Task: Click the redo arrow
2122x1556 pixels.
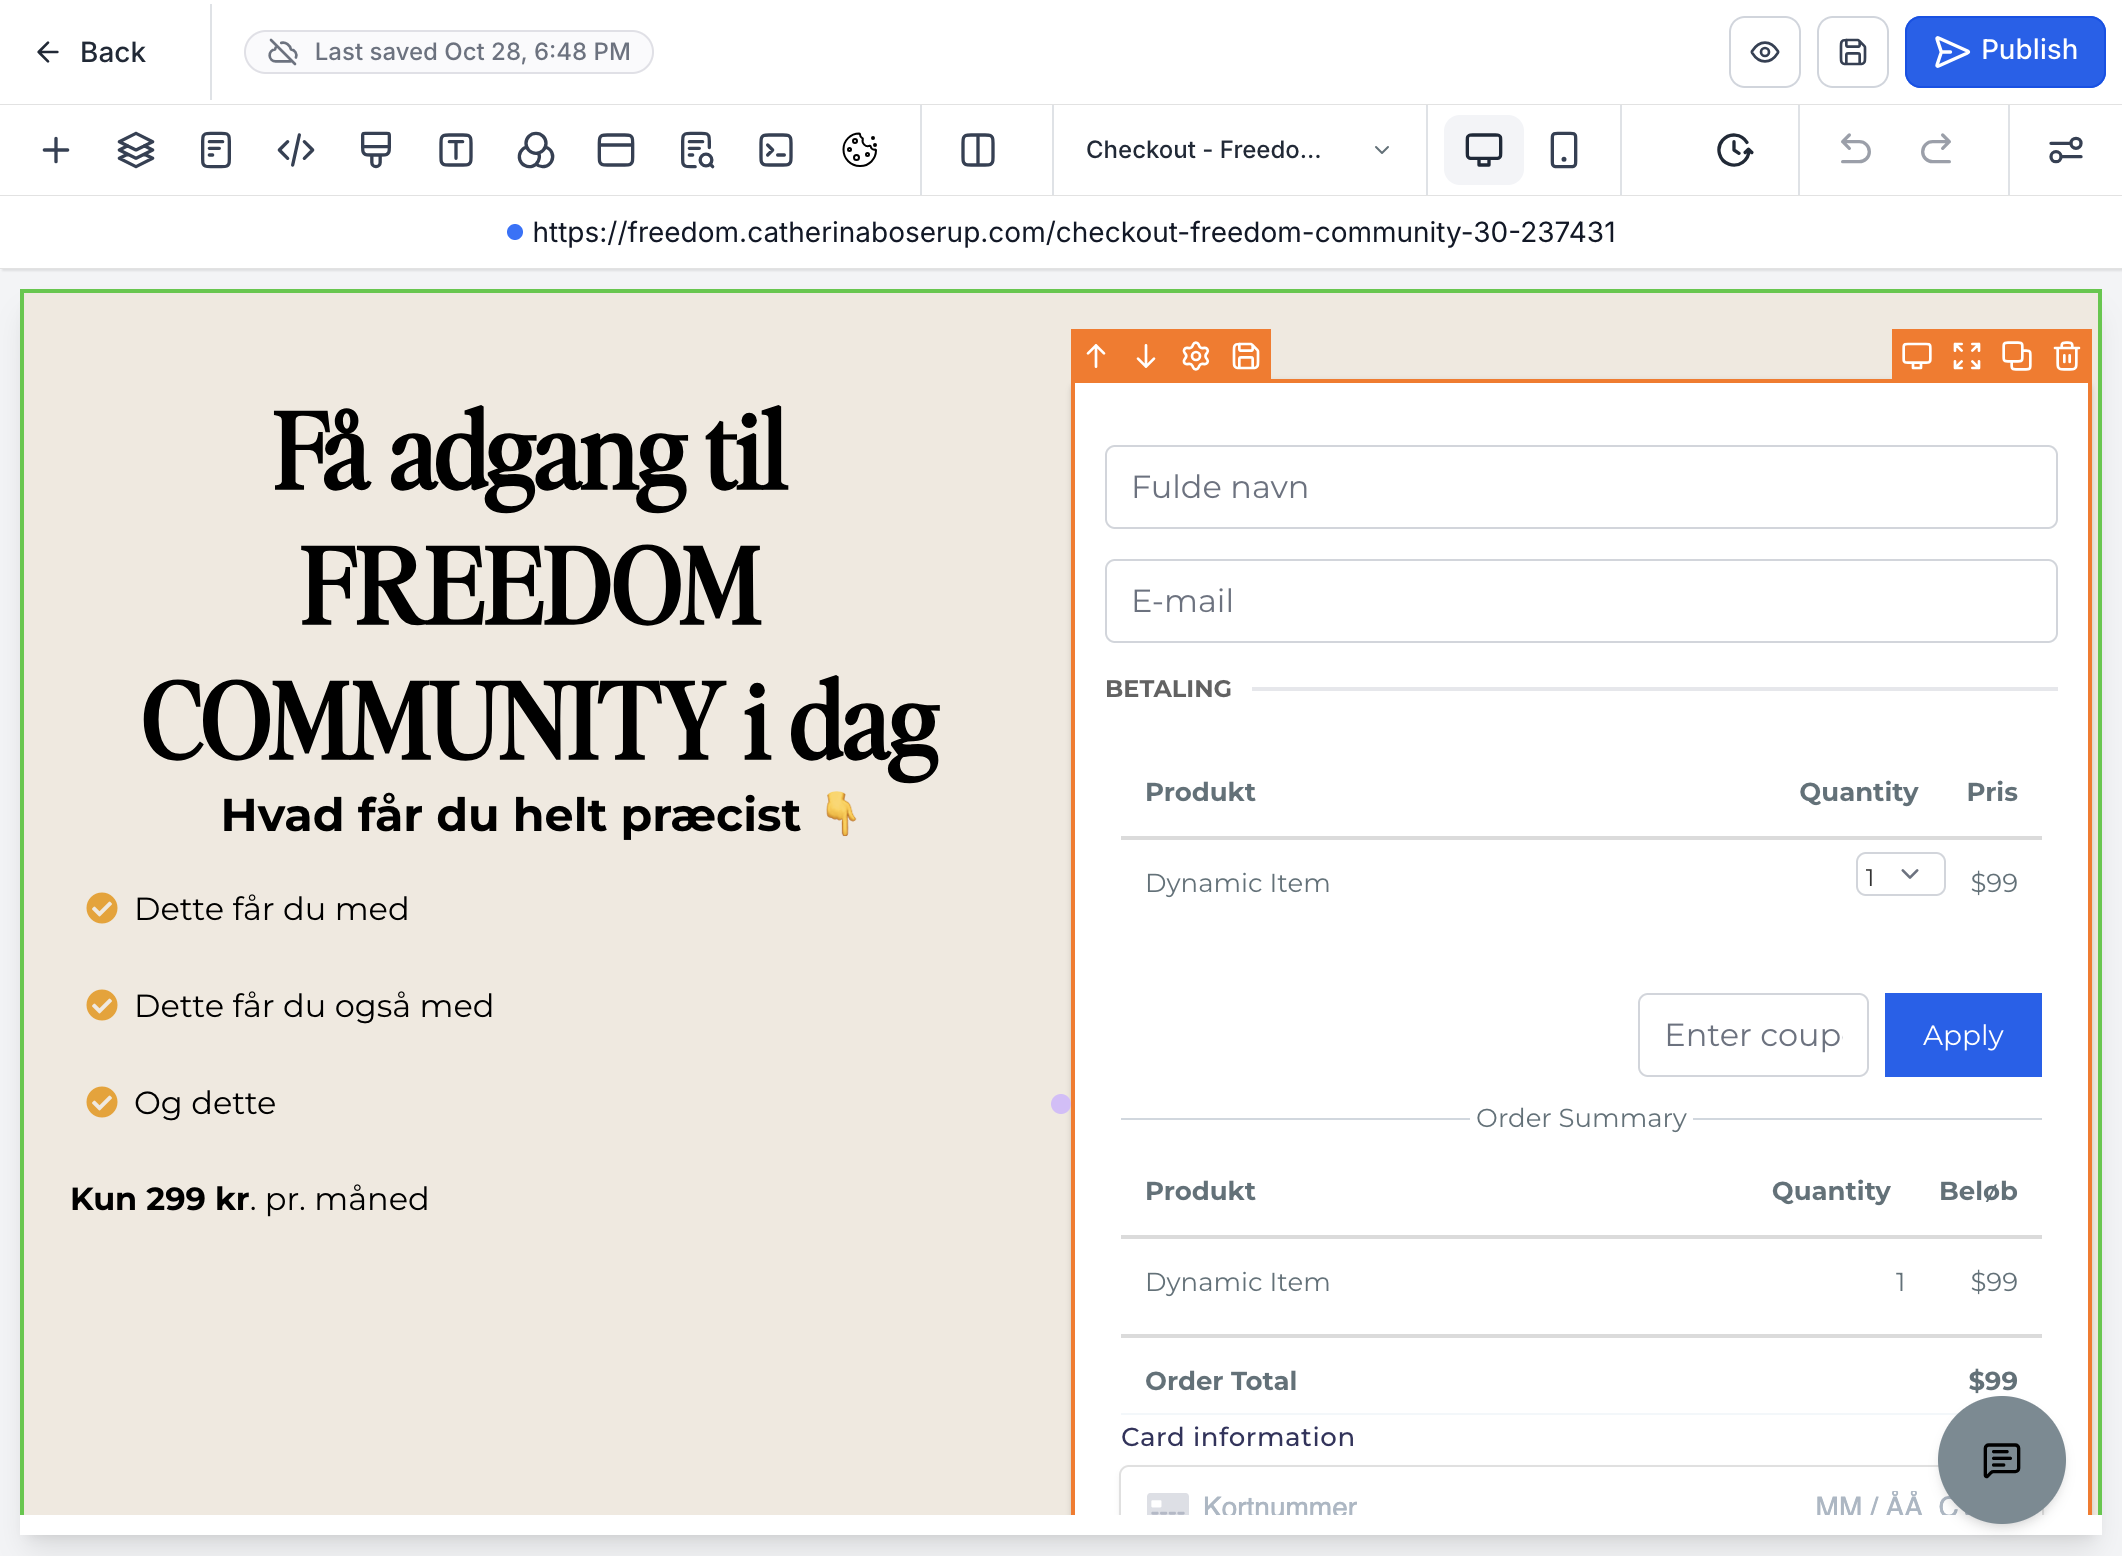Action: click(1936, 150)
